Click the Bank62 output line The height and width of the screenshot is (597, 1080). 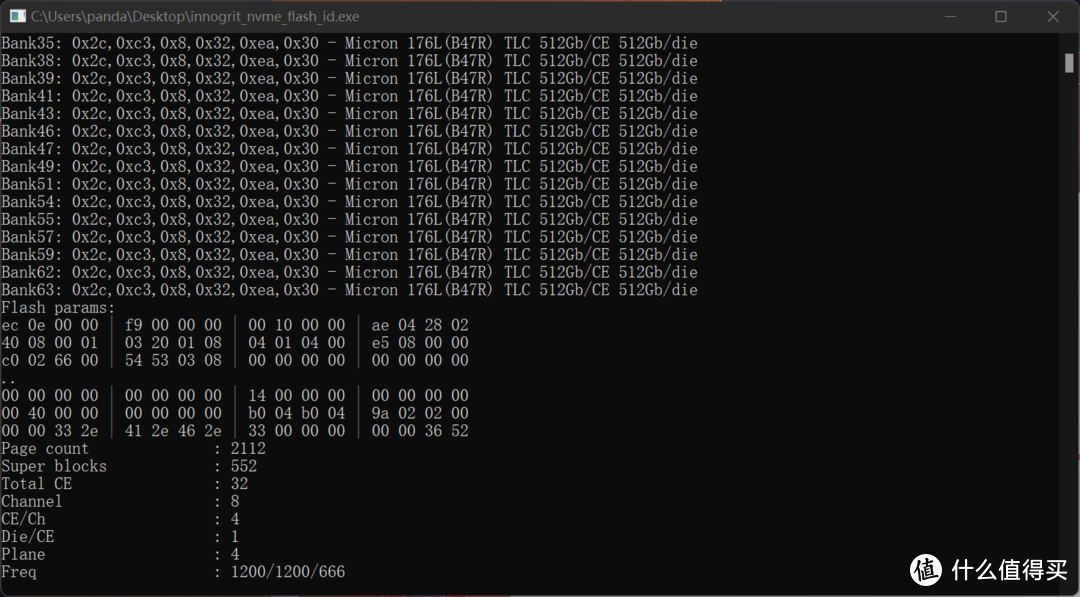pyautogui.click(x=349, y=272)
